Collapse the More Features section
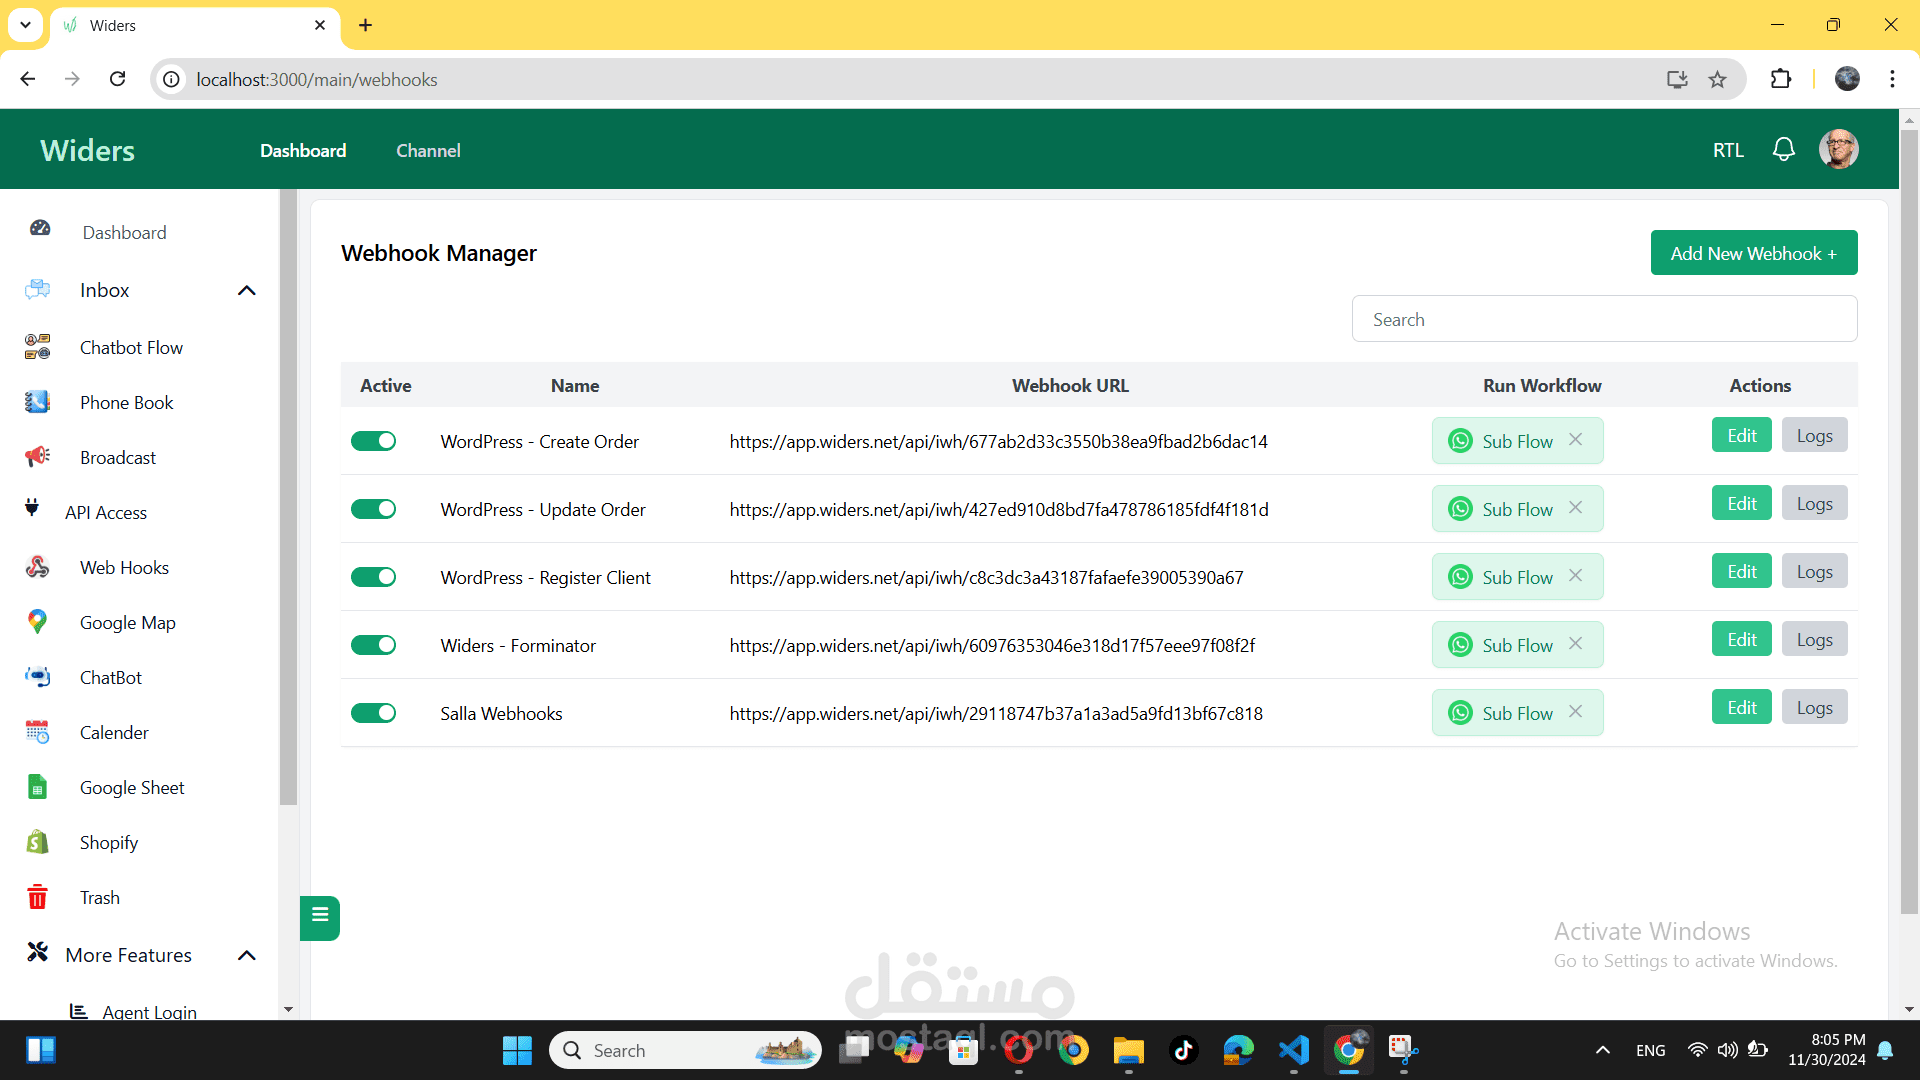 [247, 955]
